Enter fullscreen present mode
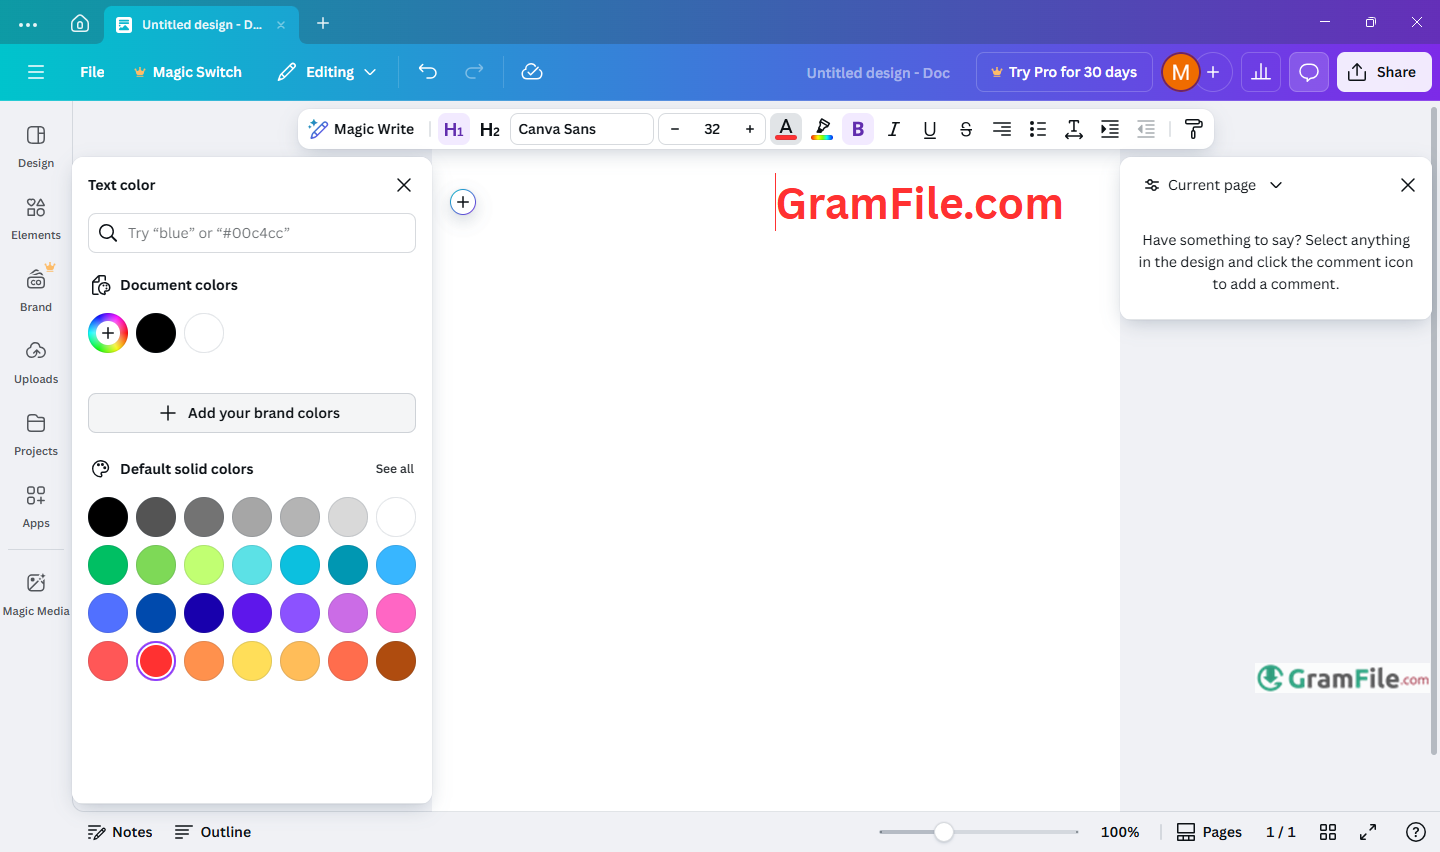The height and width of the screenshot is (852, 1440). tap(1368, 832)
